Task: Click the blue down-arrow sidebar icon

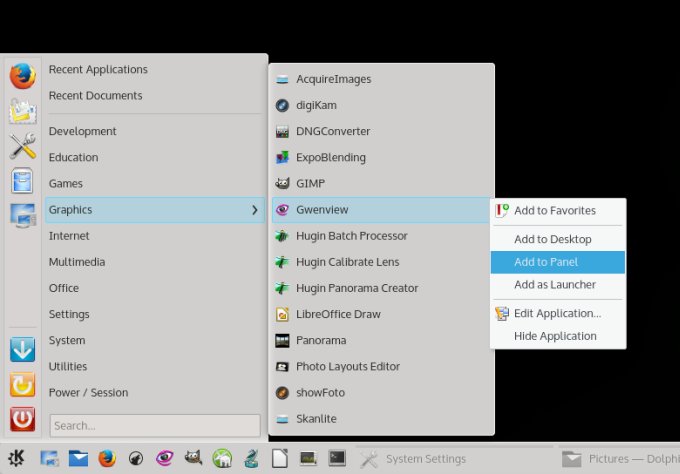Action: tap(23, 349)
